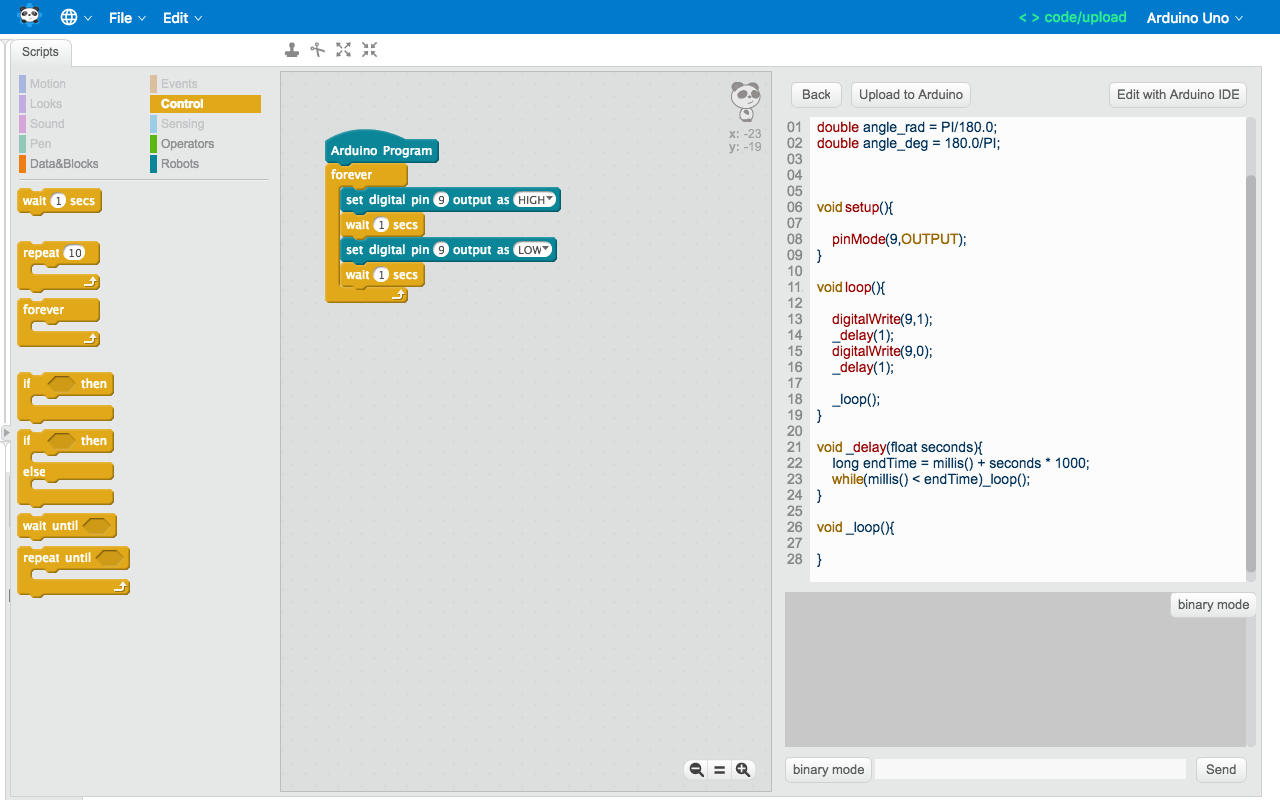Choose the Events block category

[x=179, y=84]
